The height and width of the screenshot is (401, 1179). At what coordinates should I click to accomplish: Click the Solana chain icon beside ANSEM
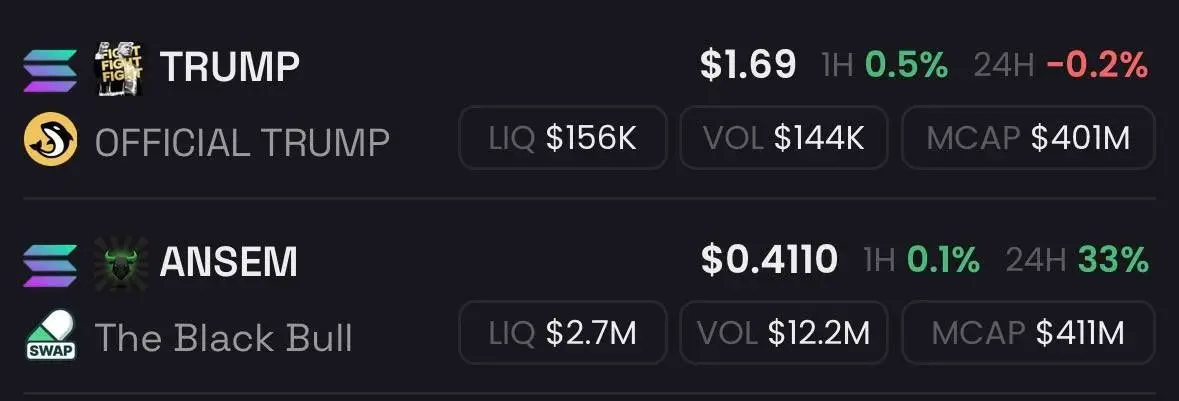pyautogui.click(x=50, y=265)
